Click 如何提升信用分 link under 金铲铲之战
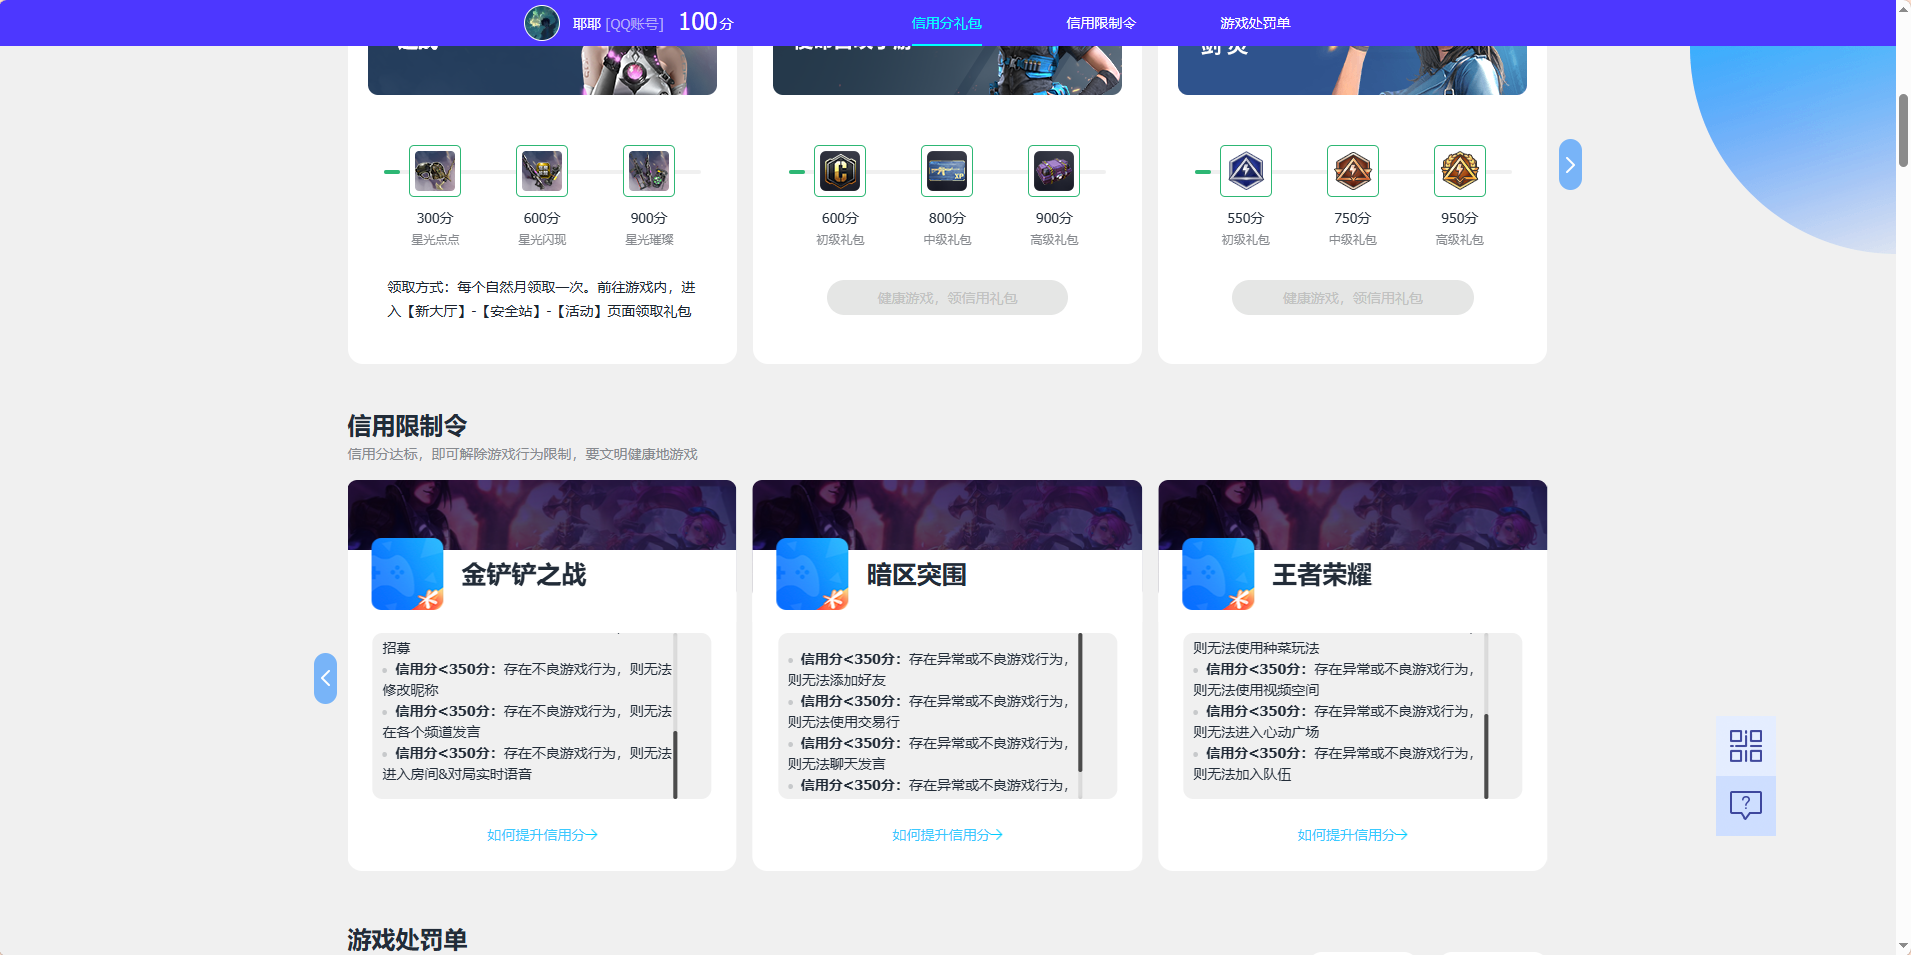This screenshot has width=1911, height=955. 542,835
